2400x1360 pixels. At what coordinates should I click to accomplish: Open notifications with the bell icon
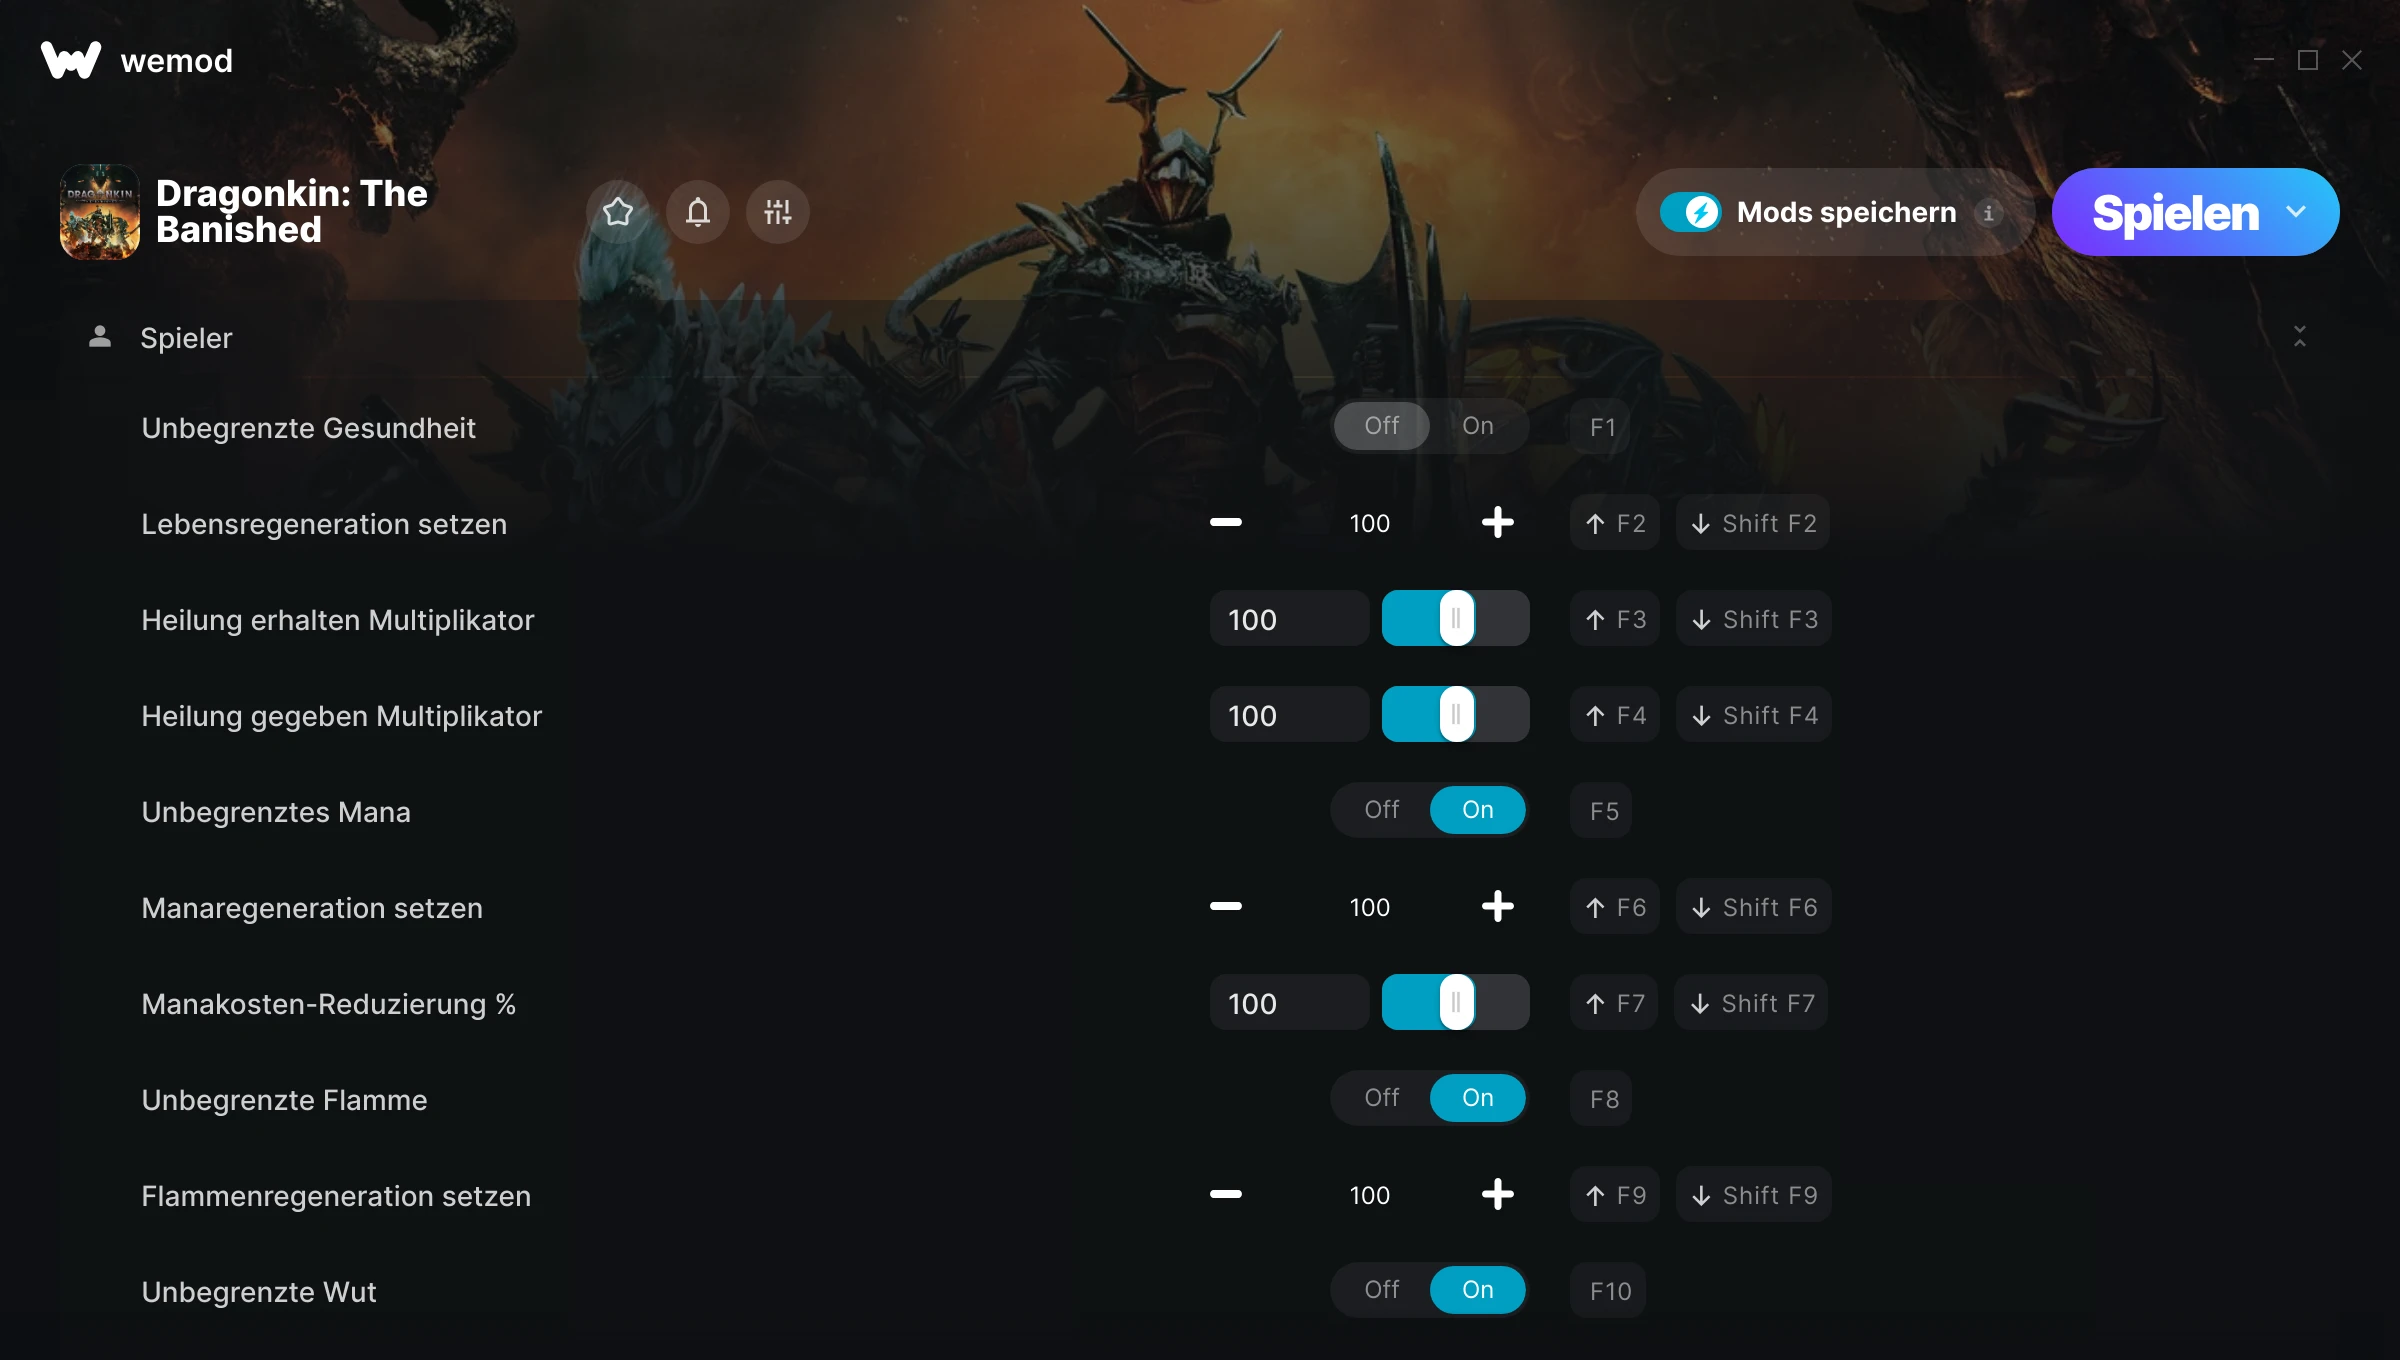pos(698,212)
